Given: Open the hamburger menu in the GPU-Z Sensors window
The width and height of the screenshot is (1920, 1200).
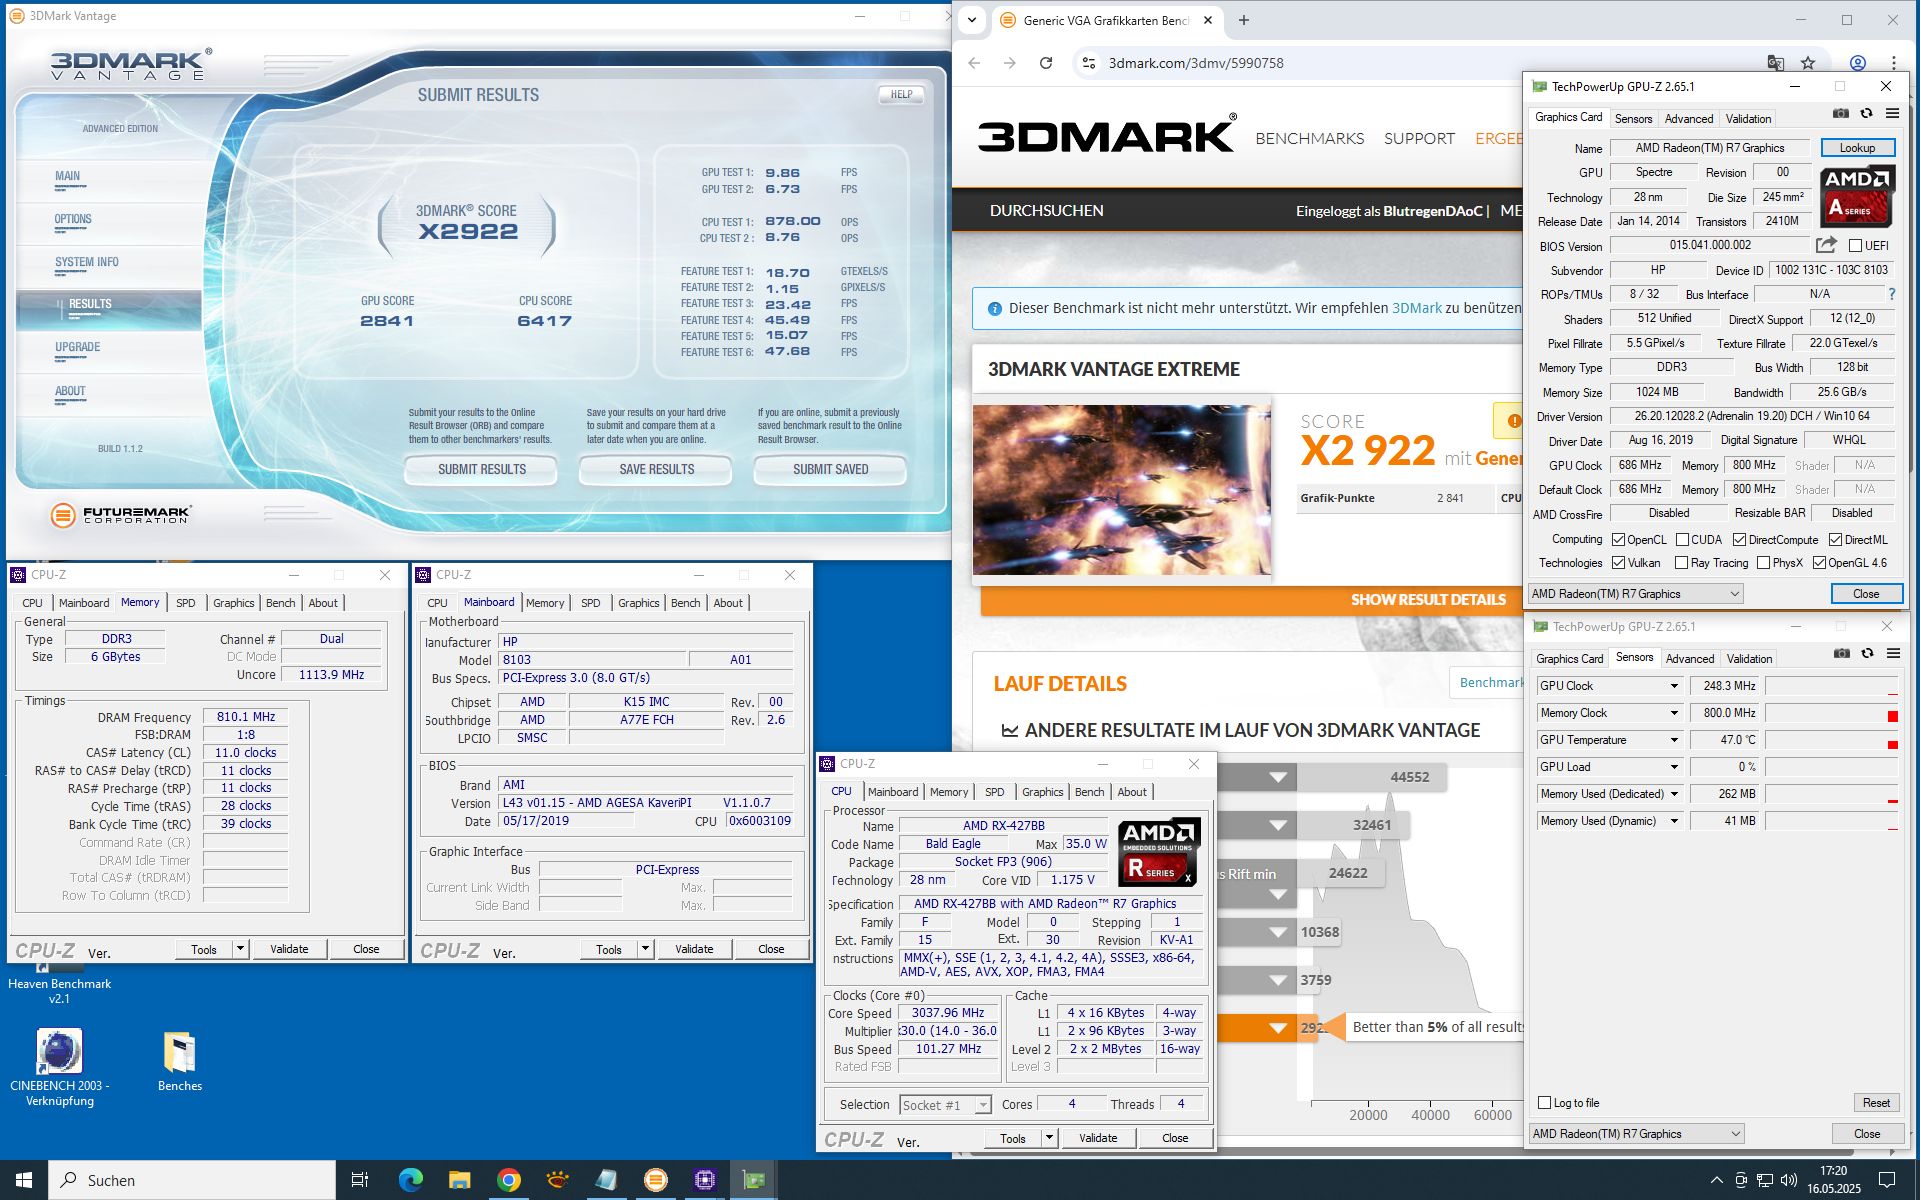Looking at the screenshot, I should [1893, 654].
